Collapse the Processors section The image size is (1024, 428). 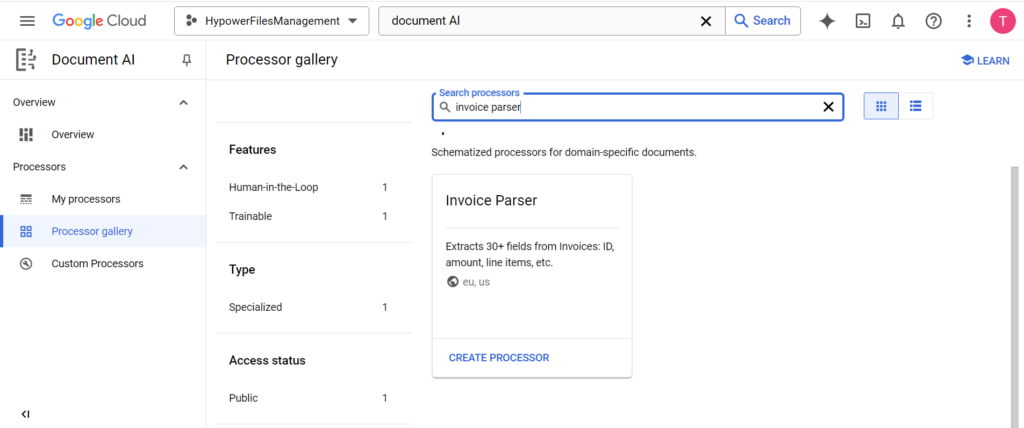(x=183, y=167)
